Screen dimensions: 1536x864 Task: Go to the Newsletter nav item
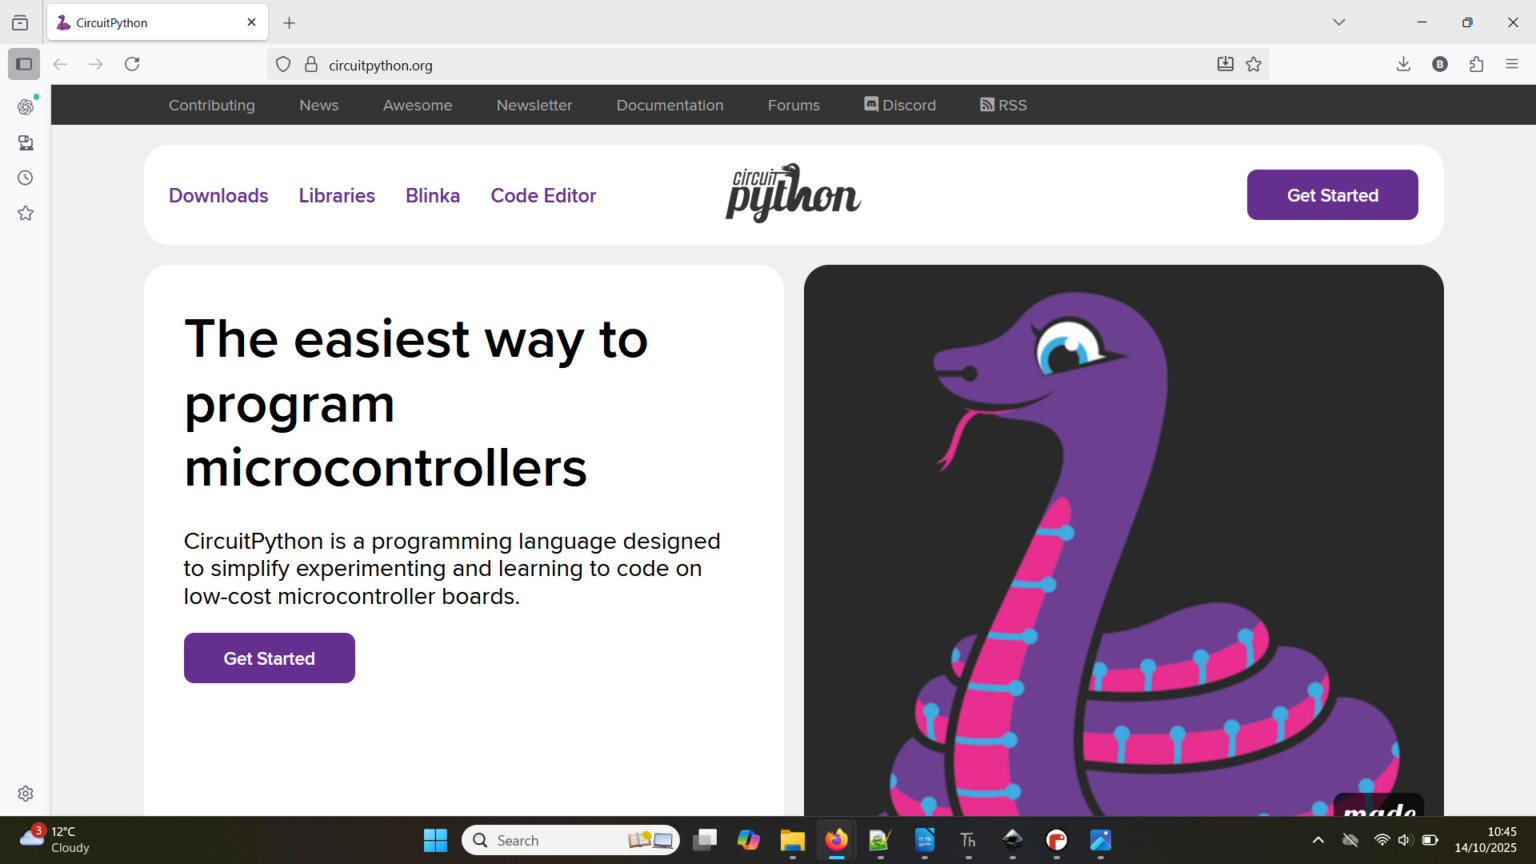(x=534, y=105)
